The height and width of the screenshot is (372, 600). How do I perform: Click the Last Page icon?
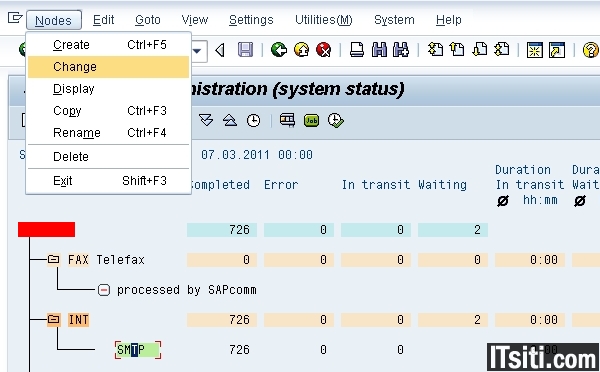pyautogui.click(x=502, y=50)
